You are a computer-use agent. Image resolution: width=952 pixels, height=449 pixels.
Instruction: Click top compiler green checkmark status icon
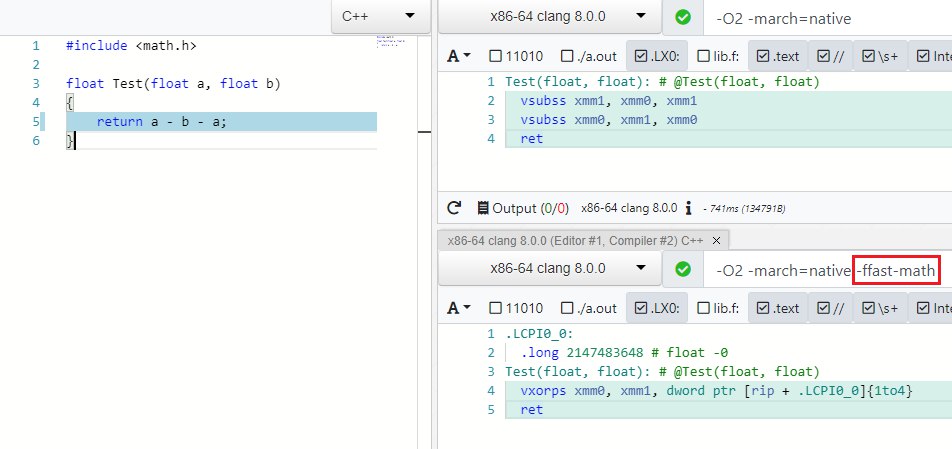coord(682,17)
